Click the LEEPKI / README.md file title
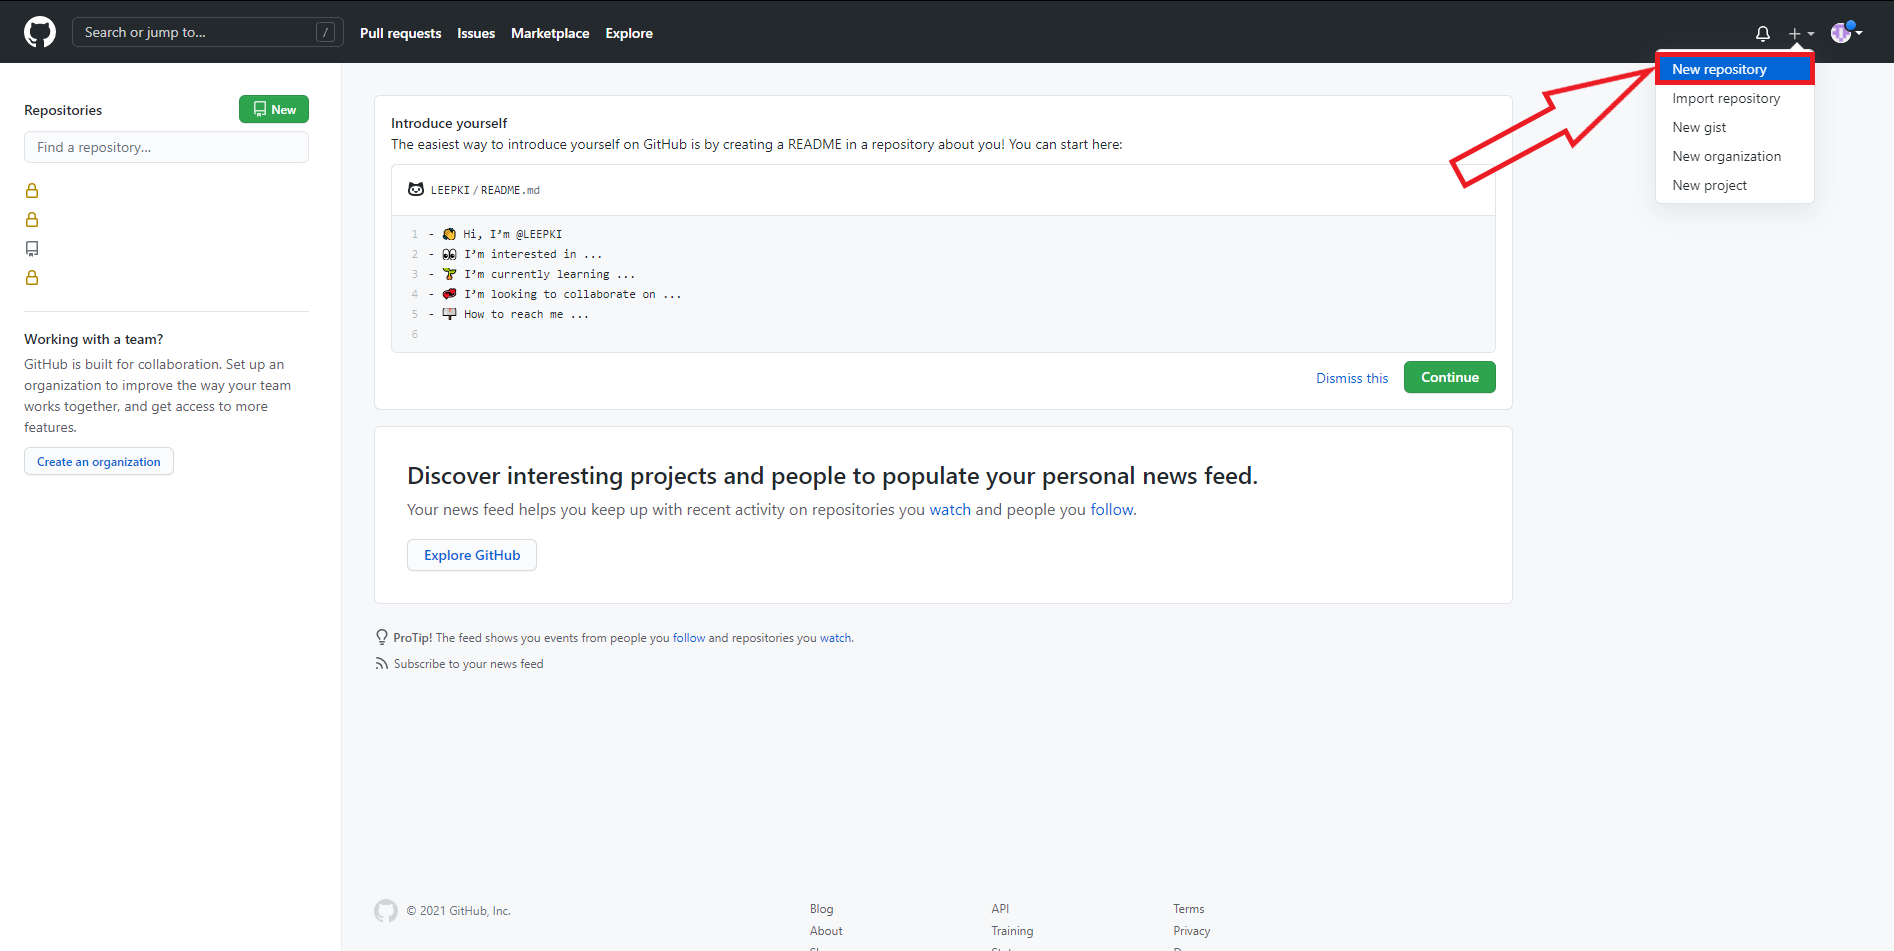Viewport: 1894px width, 951px height. (x=485, y=190)
